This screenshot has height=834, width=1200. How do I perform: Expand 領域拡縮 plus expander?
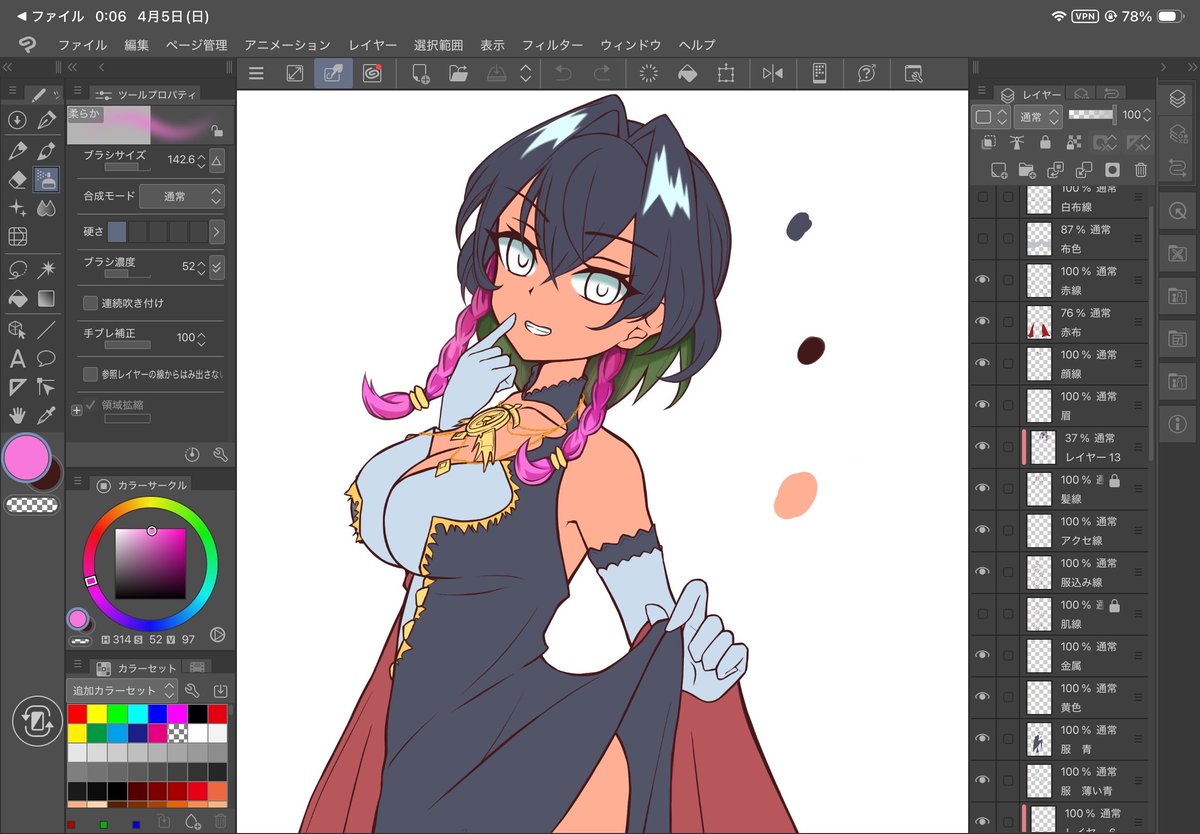click(x=77, y=409)
